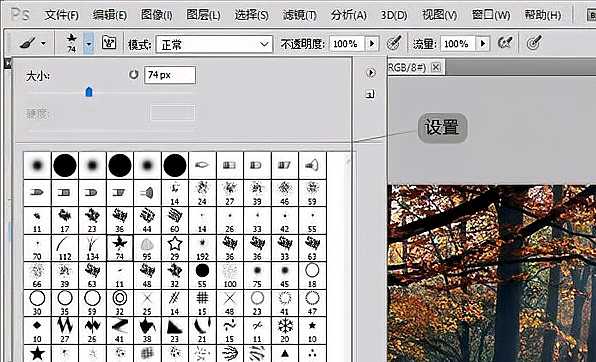This screenshot has height=362, width=596.
Task: Select the outlined star brush 29
Action: (175, 248)
